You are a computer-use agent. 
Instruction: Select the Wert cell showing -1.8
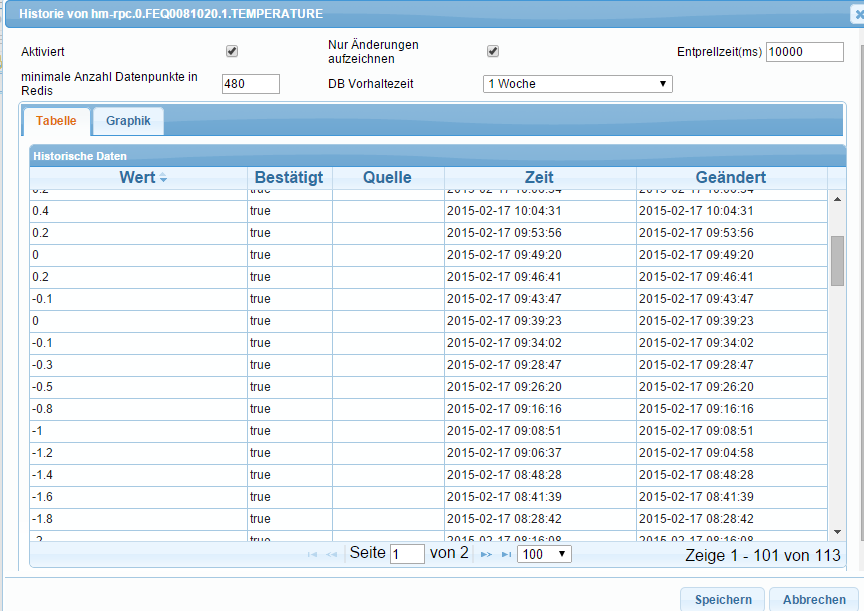point(138,520)
